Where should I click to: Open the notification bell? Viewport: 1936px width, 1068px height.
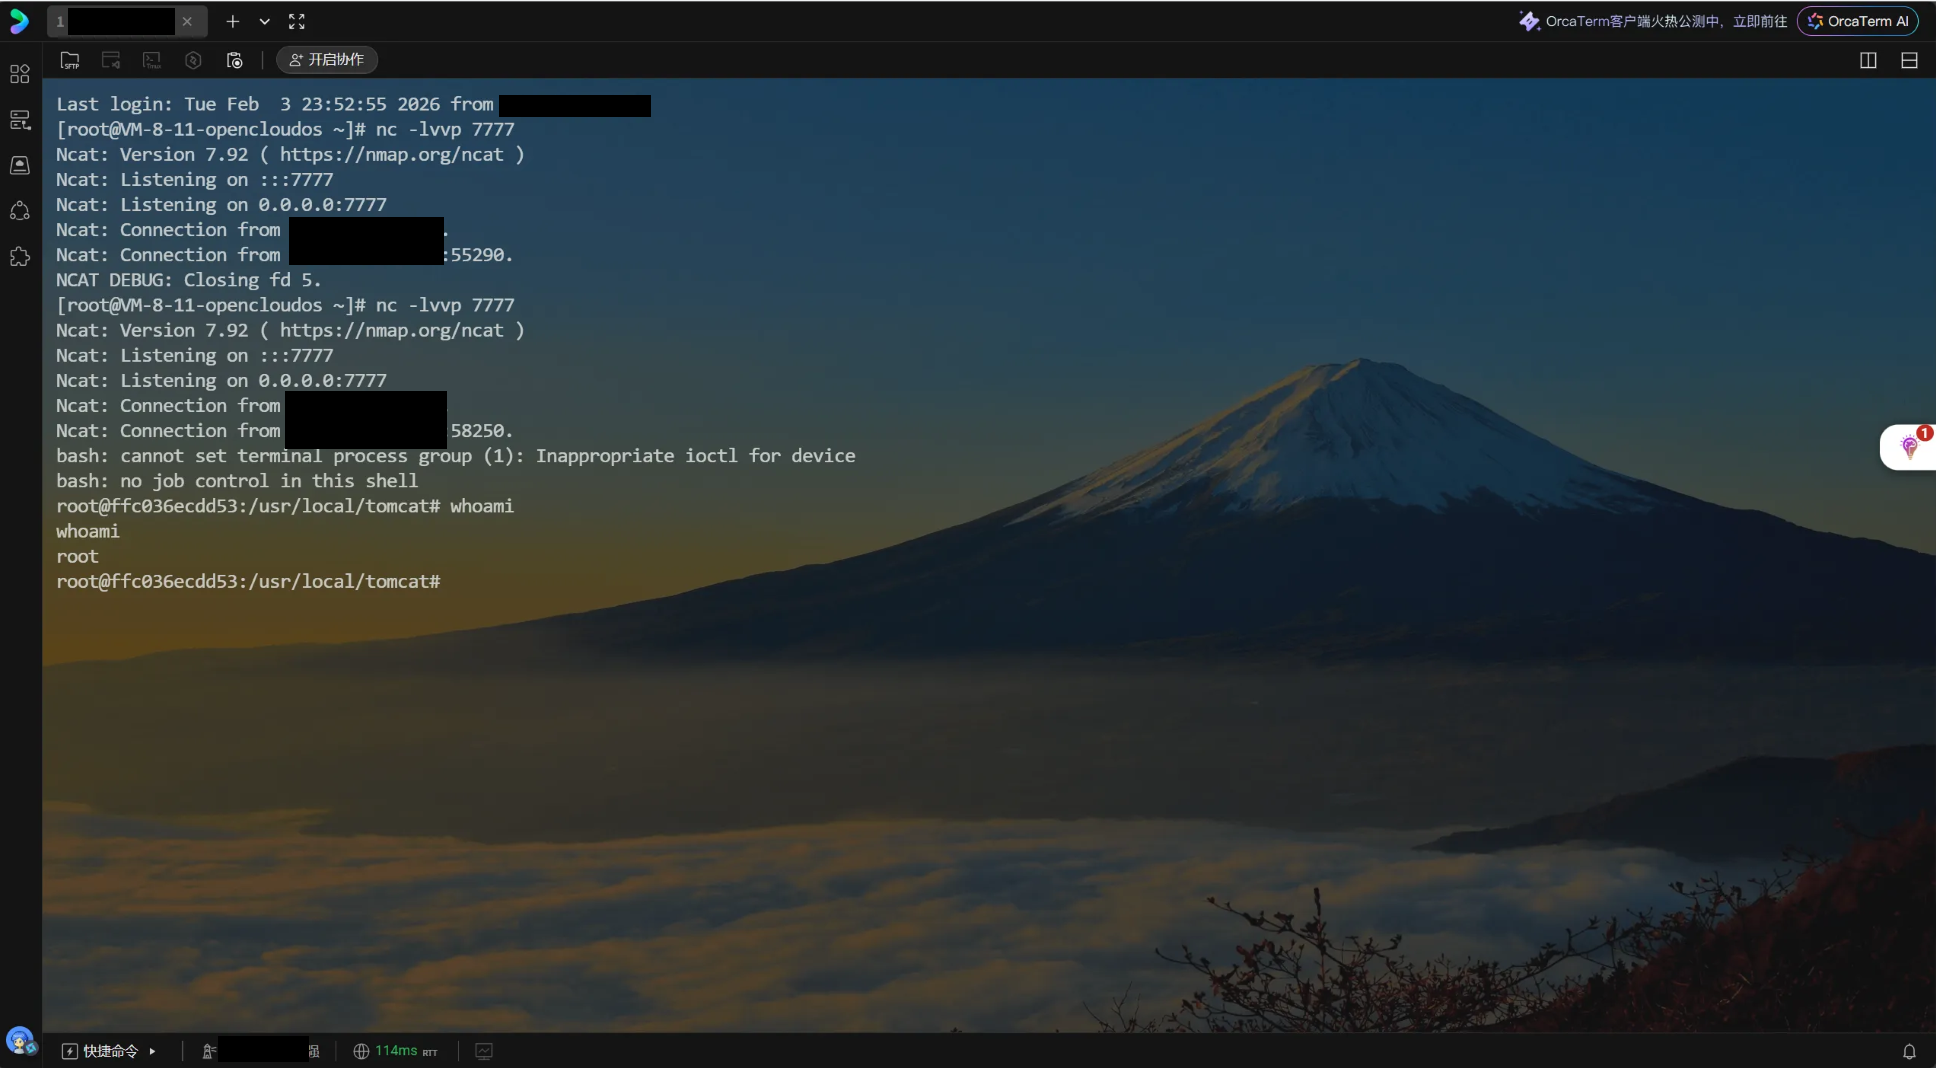tap(1909, 1051)
